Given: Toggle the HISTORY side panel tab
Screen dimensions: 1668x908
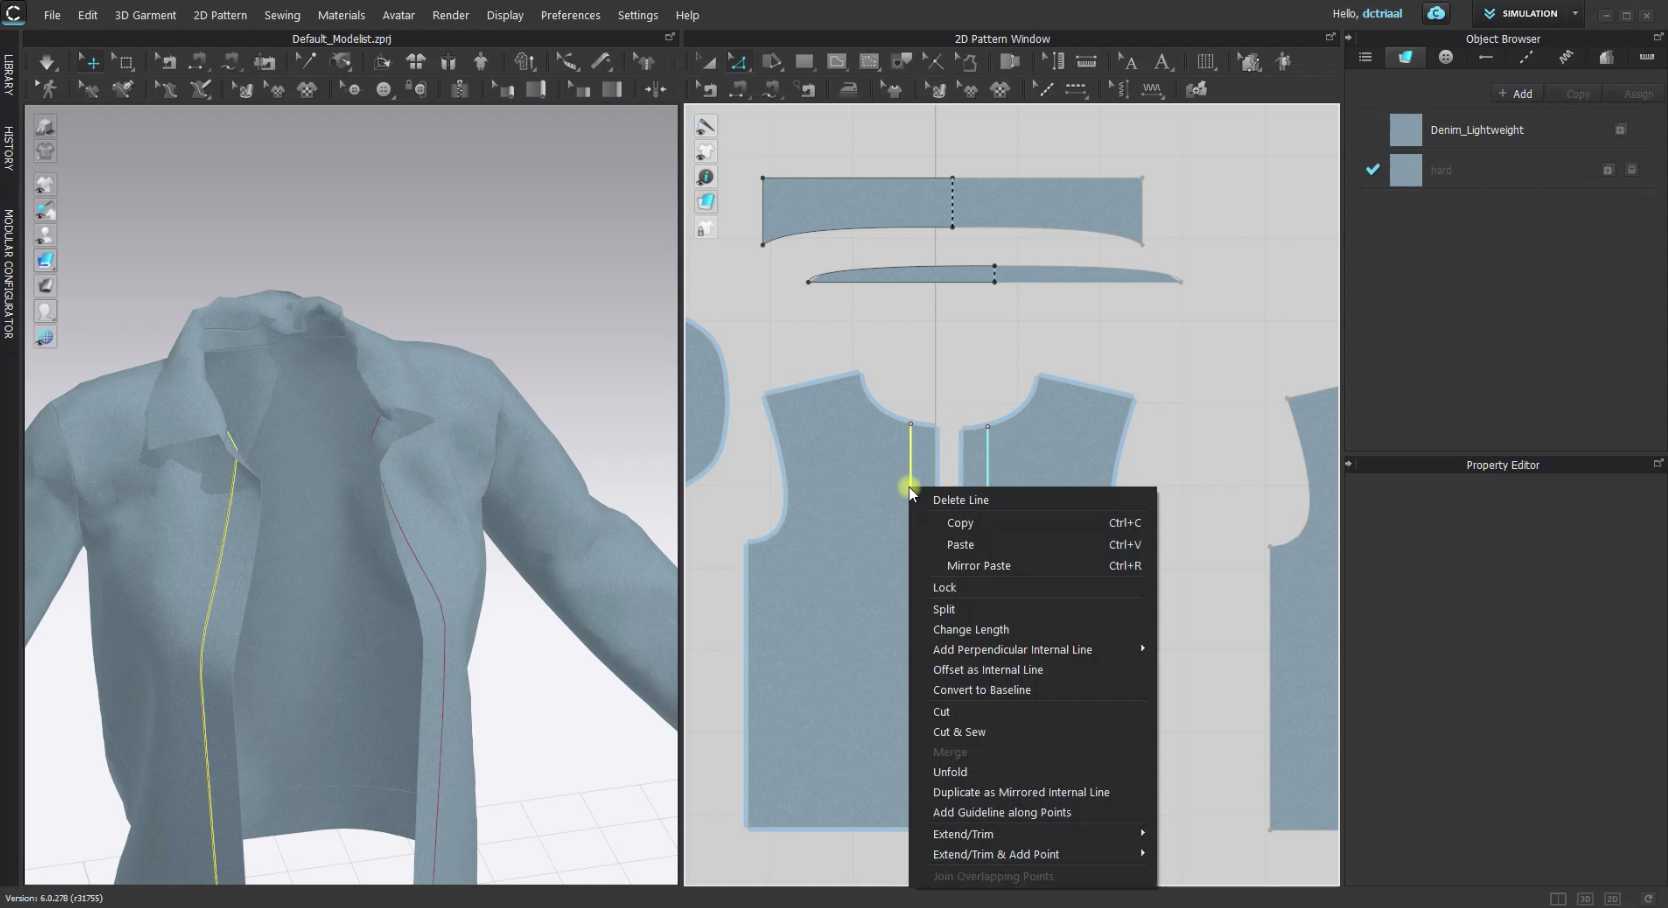Looking at the screenshot, I should click(9, 148).
